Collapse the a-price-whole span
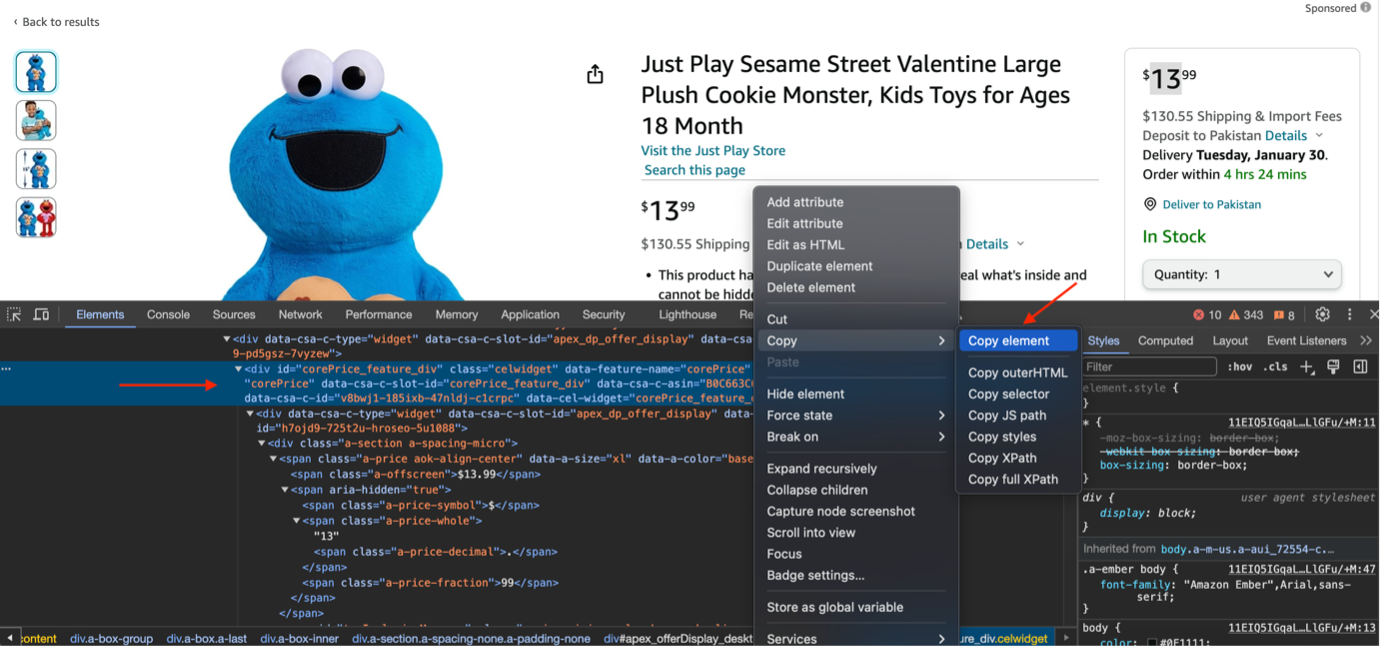 click(x=297, y=522)
